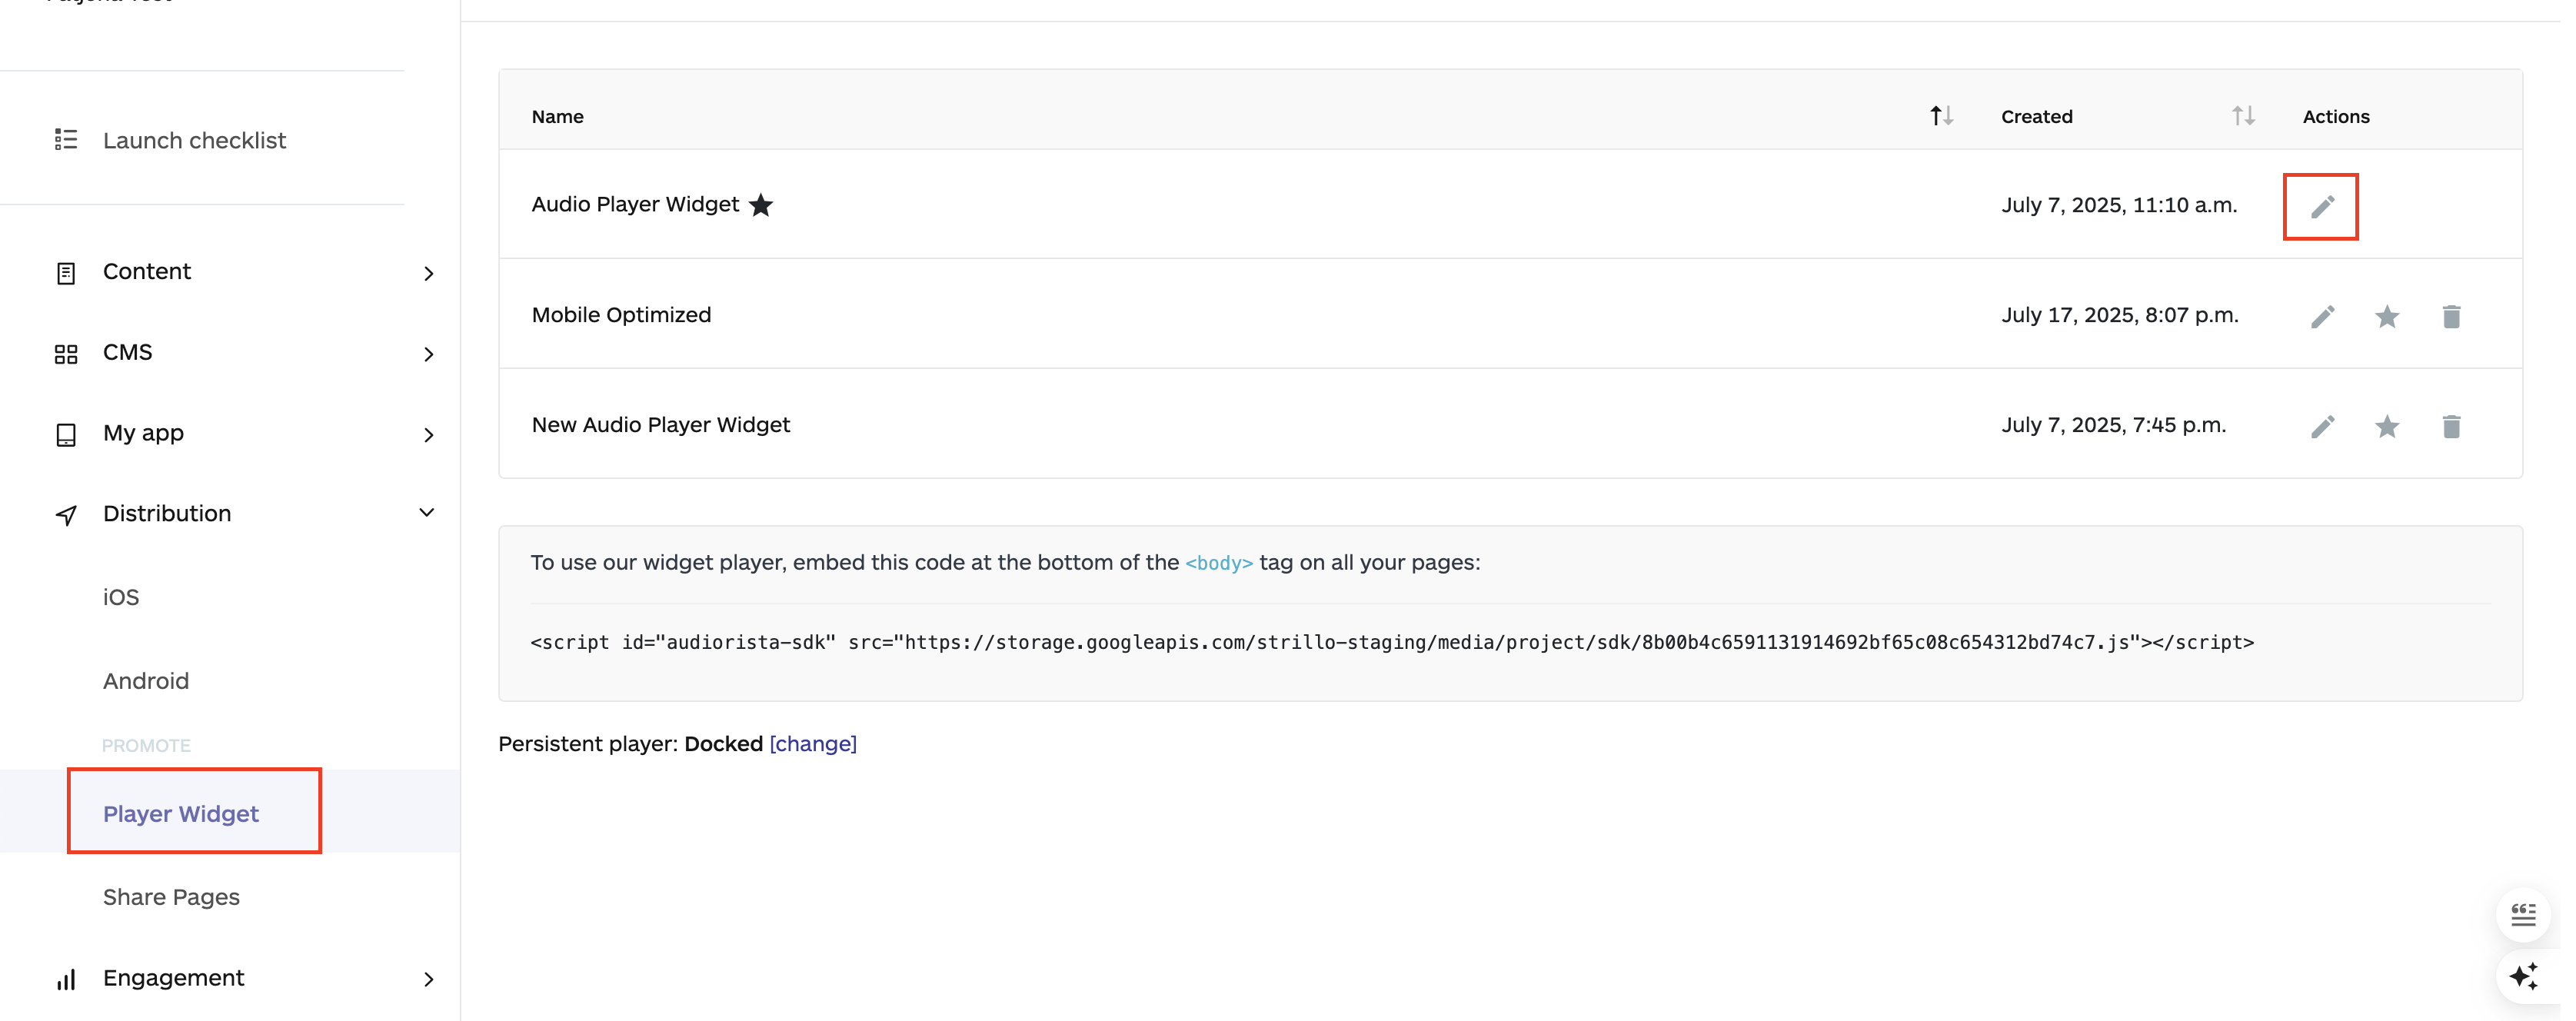Edit the Mobile Optimized widget
The width and height of the screenshot is (2576, 1021).
pos(2322,316)
